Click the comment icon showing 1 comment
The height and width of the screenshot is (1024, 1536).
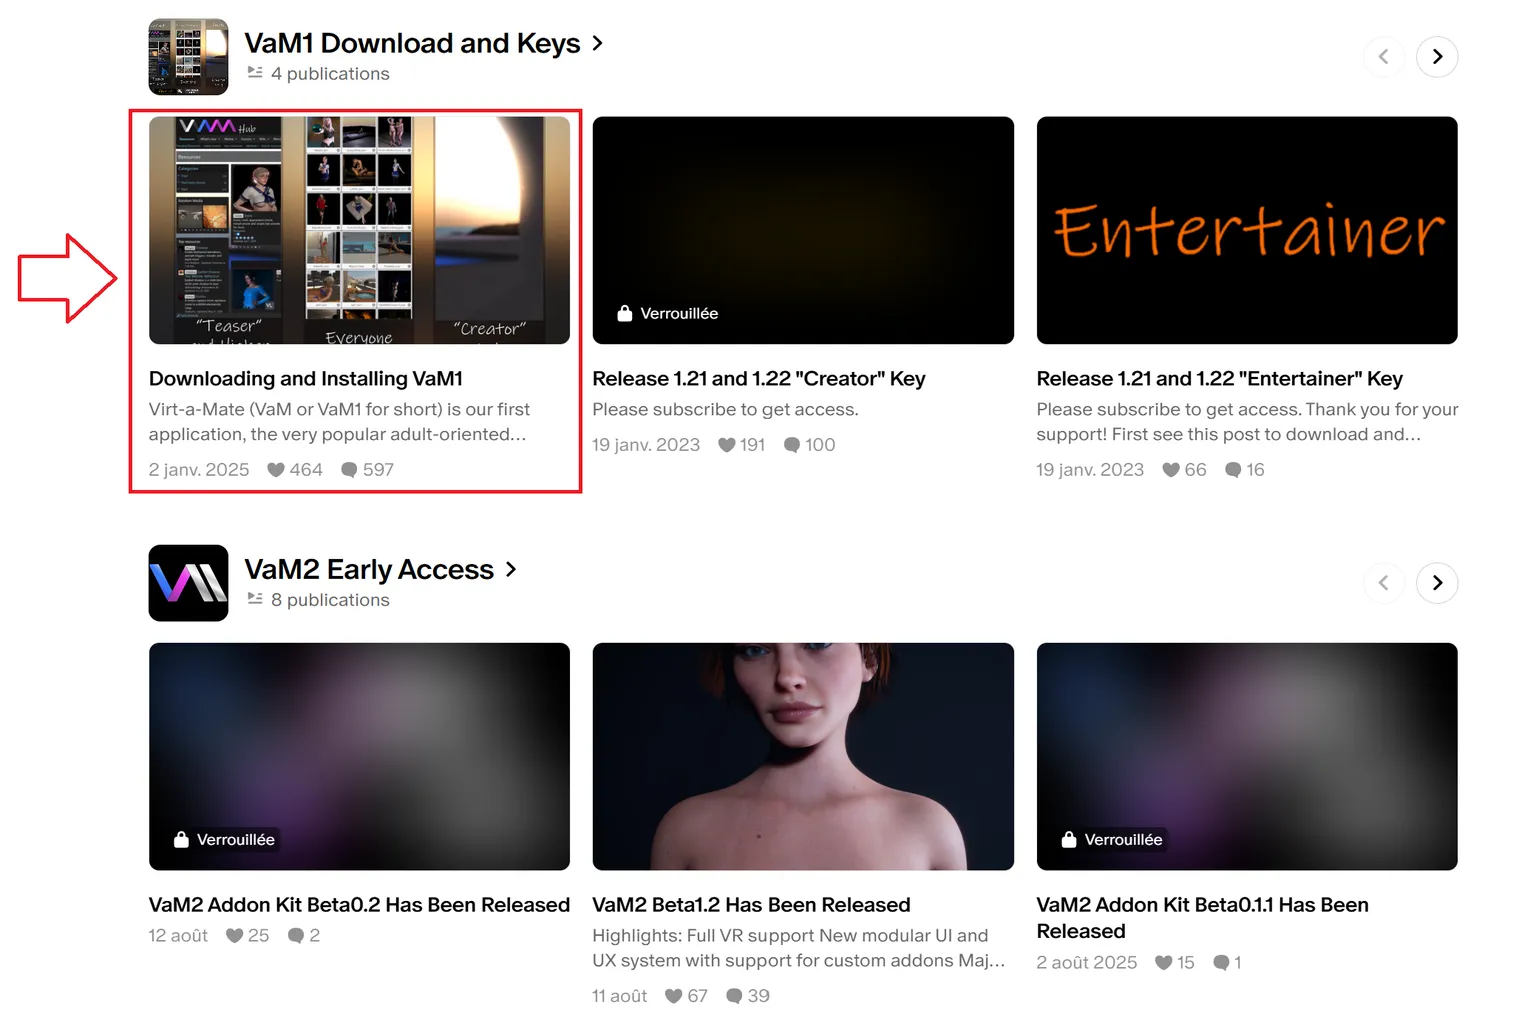click(x=1222, y=963)
